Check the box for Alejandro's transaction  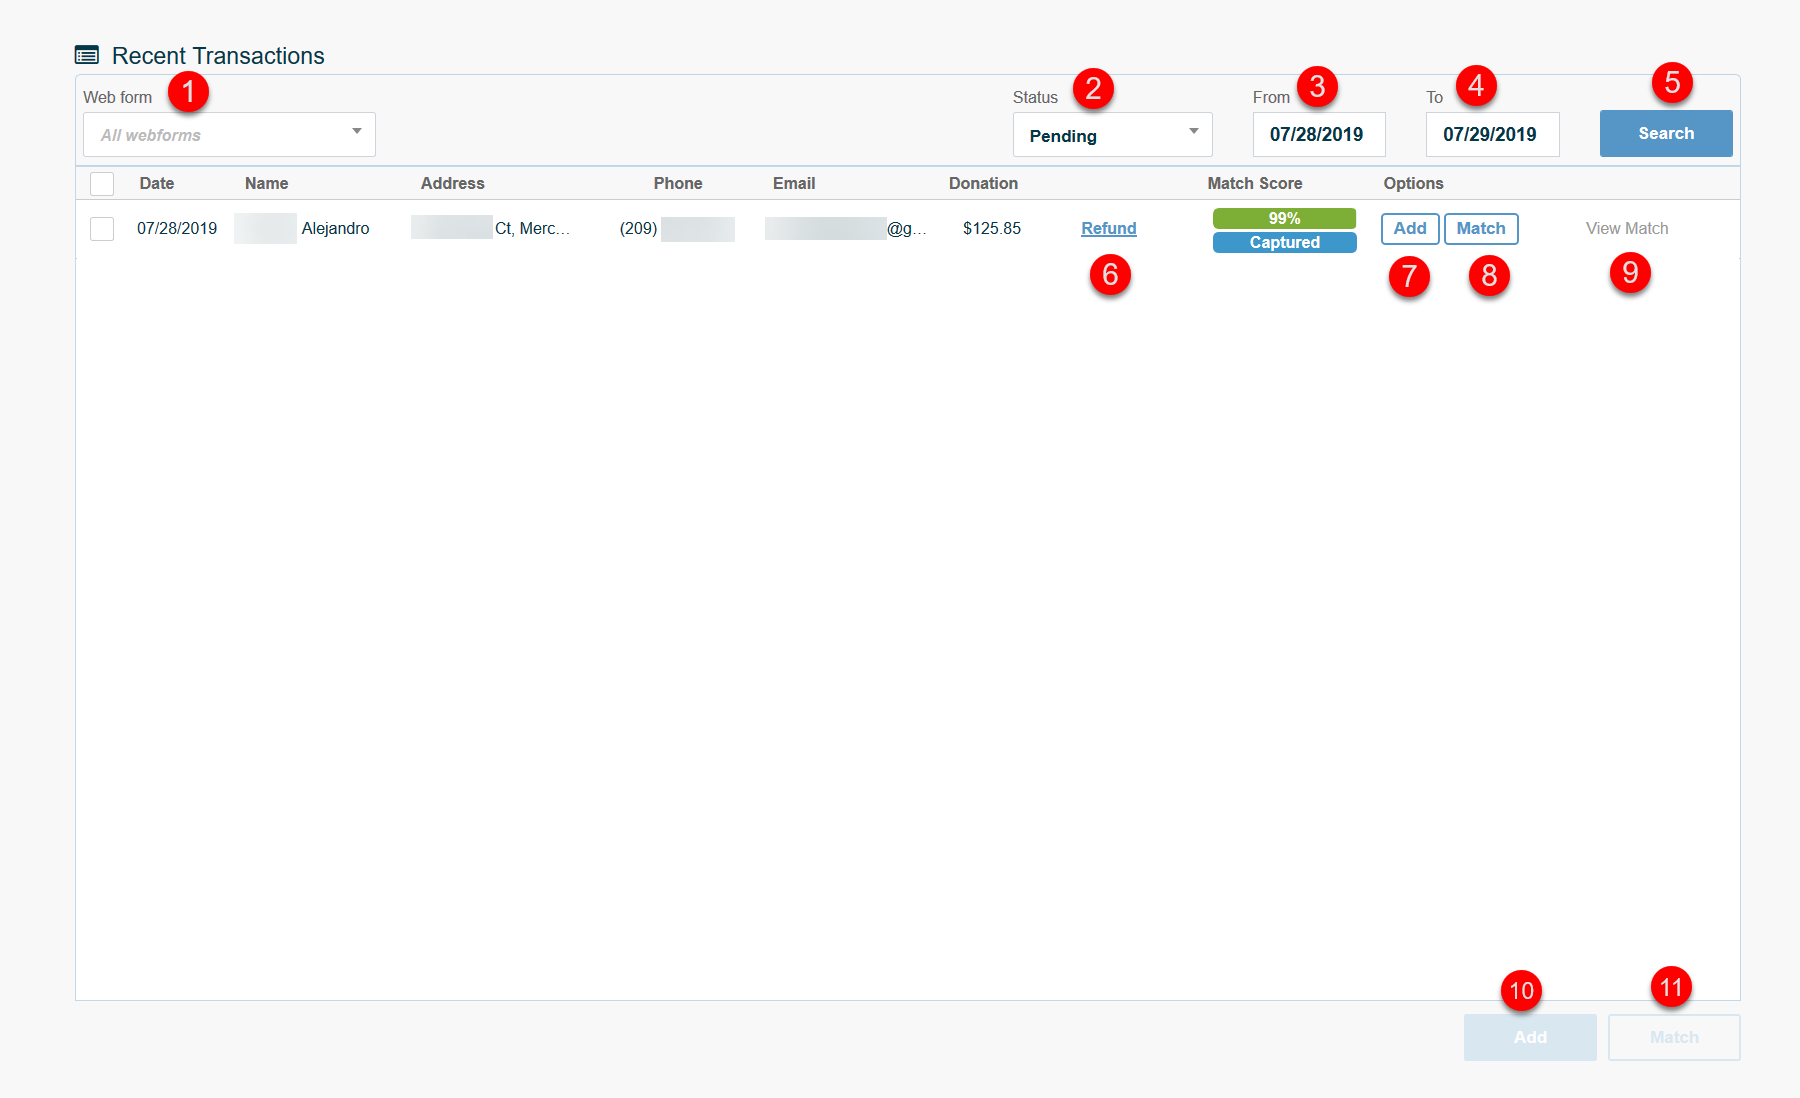coord(101,228)
